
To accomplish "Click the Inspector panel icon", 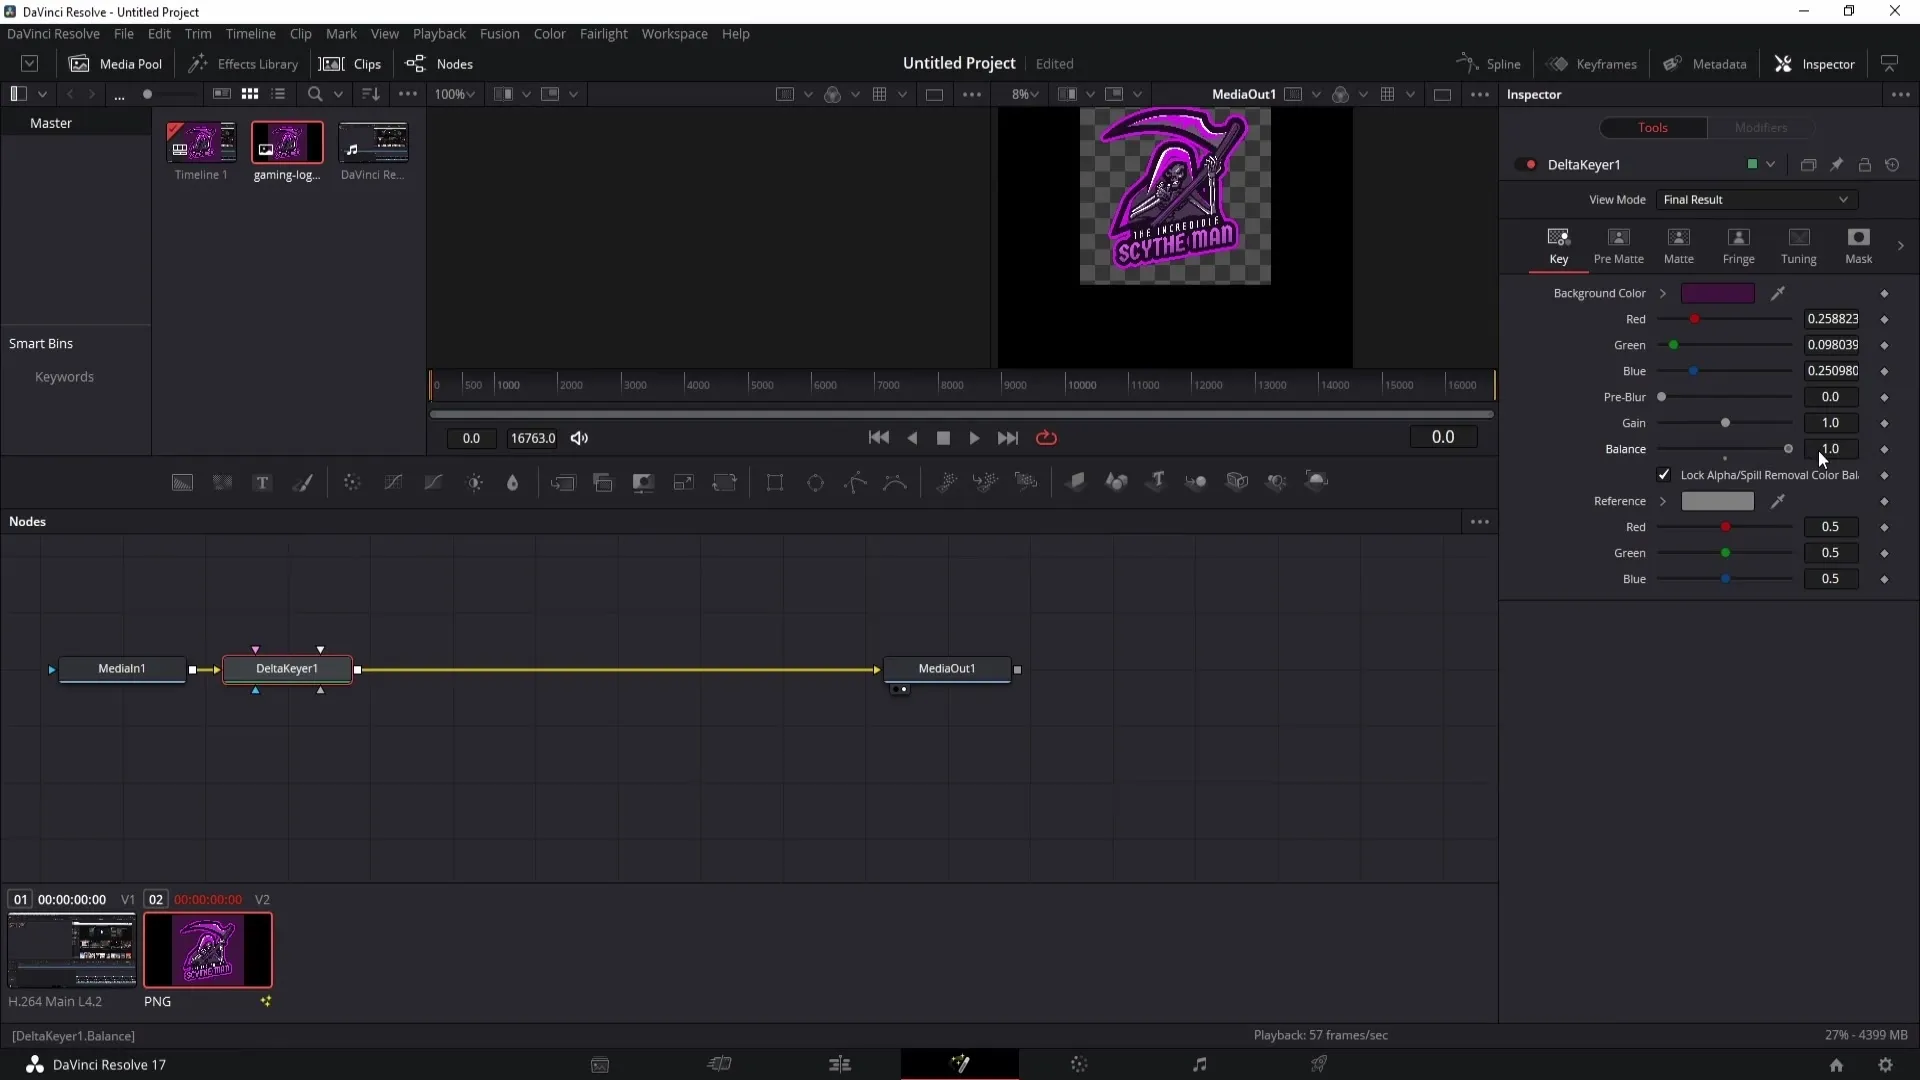I will [x=1787, y=63].
